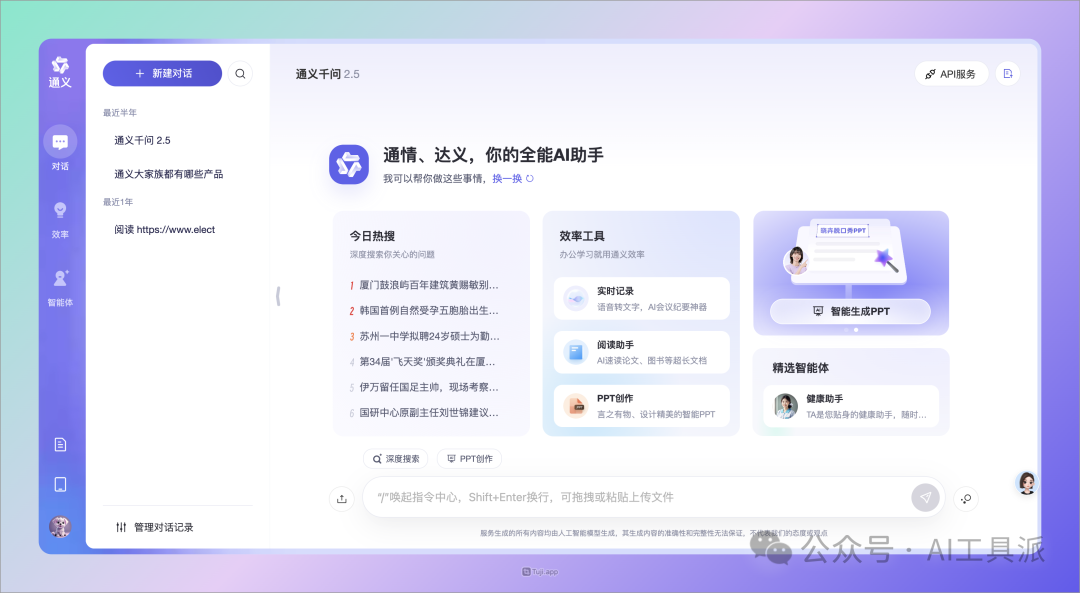Click the Tongyi logo in sidebar
Screen dimensions: 1080x593
(60, 72)
